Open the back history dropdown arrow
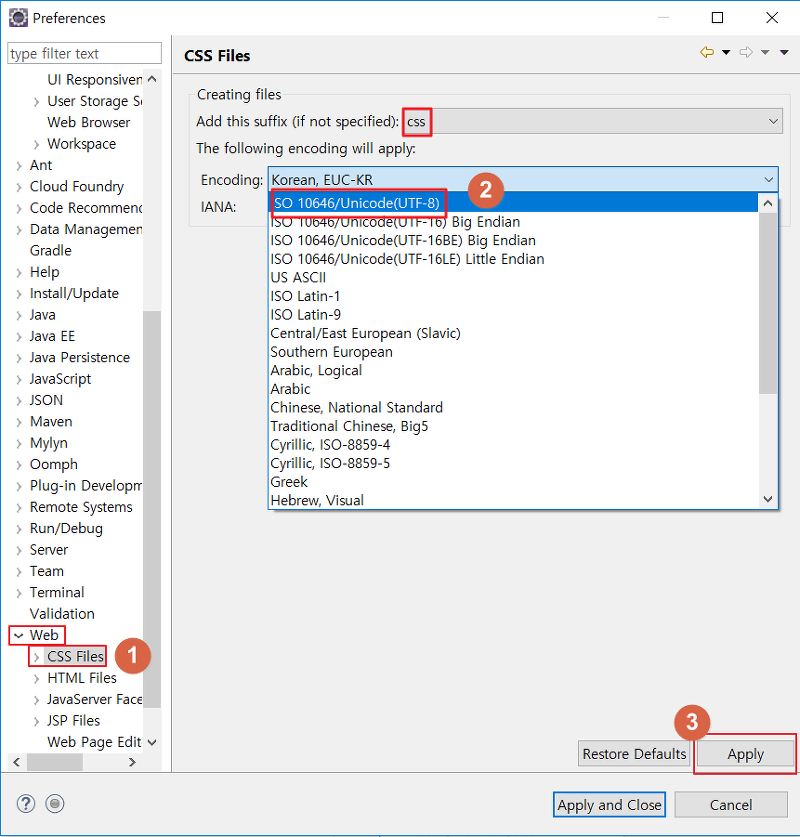 click(x=726, y=52)
